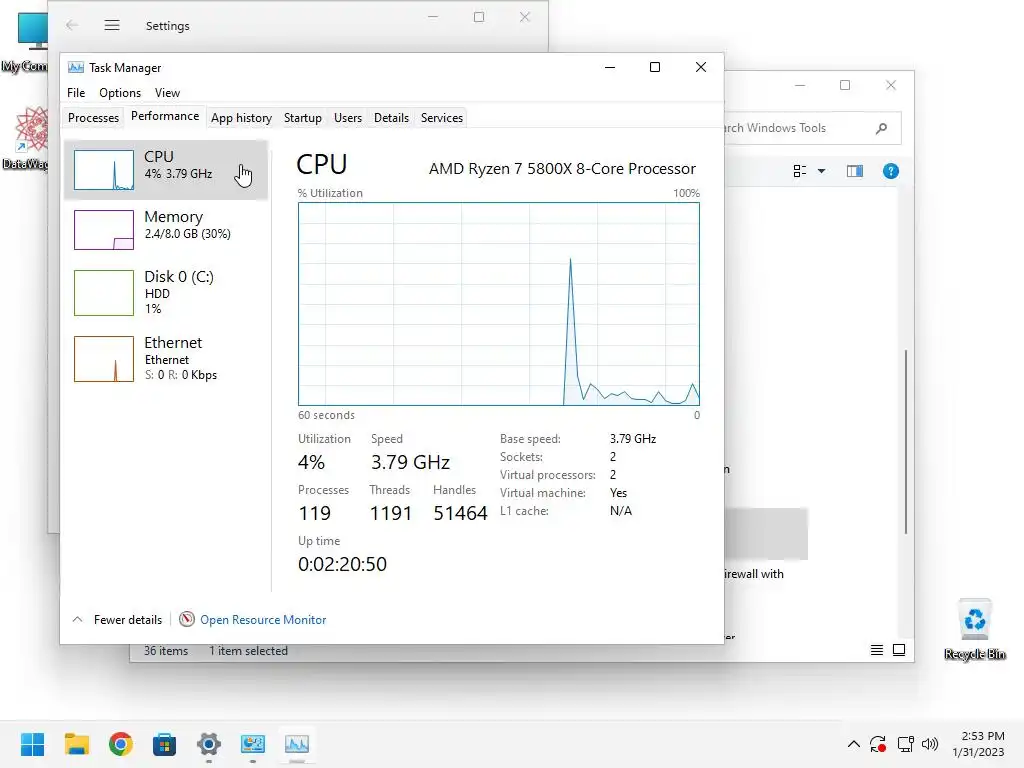Viewport: 1024px width, 768px height.
Task: Click the CPU utilization graph
Action: pos(498,304)
